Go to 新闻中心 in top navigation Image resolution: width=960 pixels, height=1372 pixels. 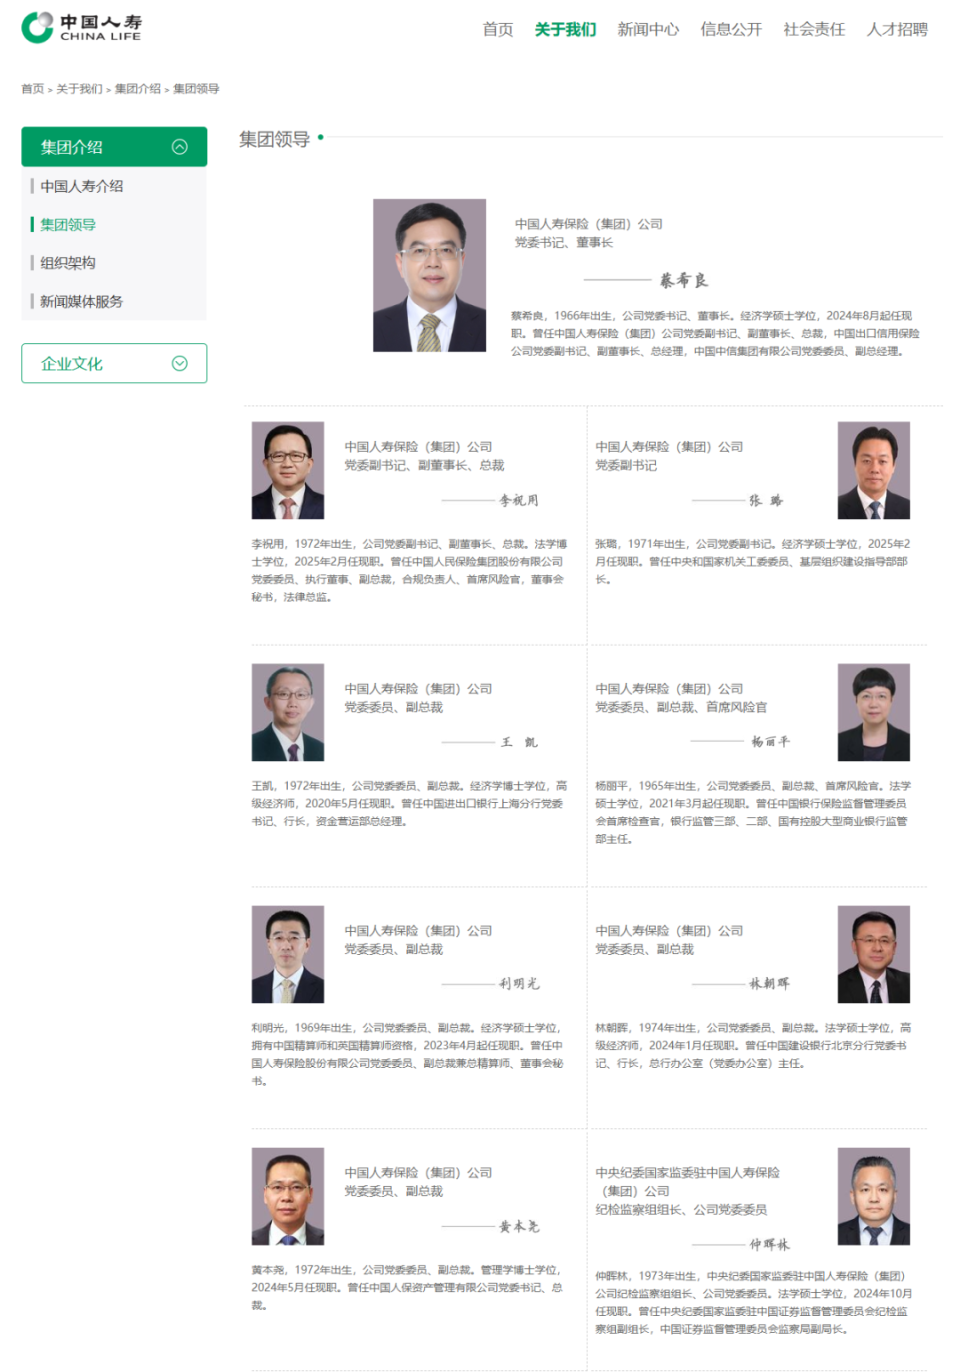[x=648, y=29]
